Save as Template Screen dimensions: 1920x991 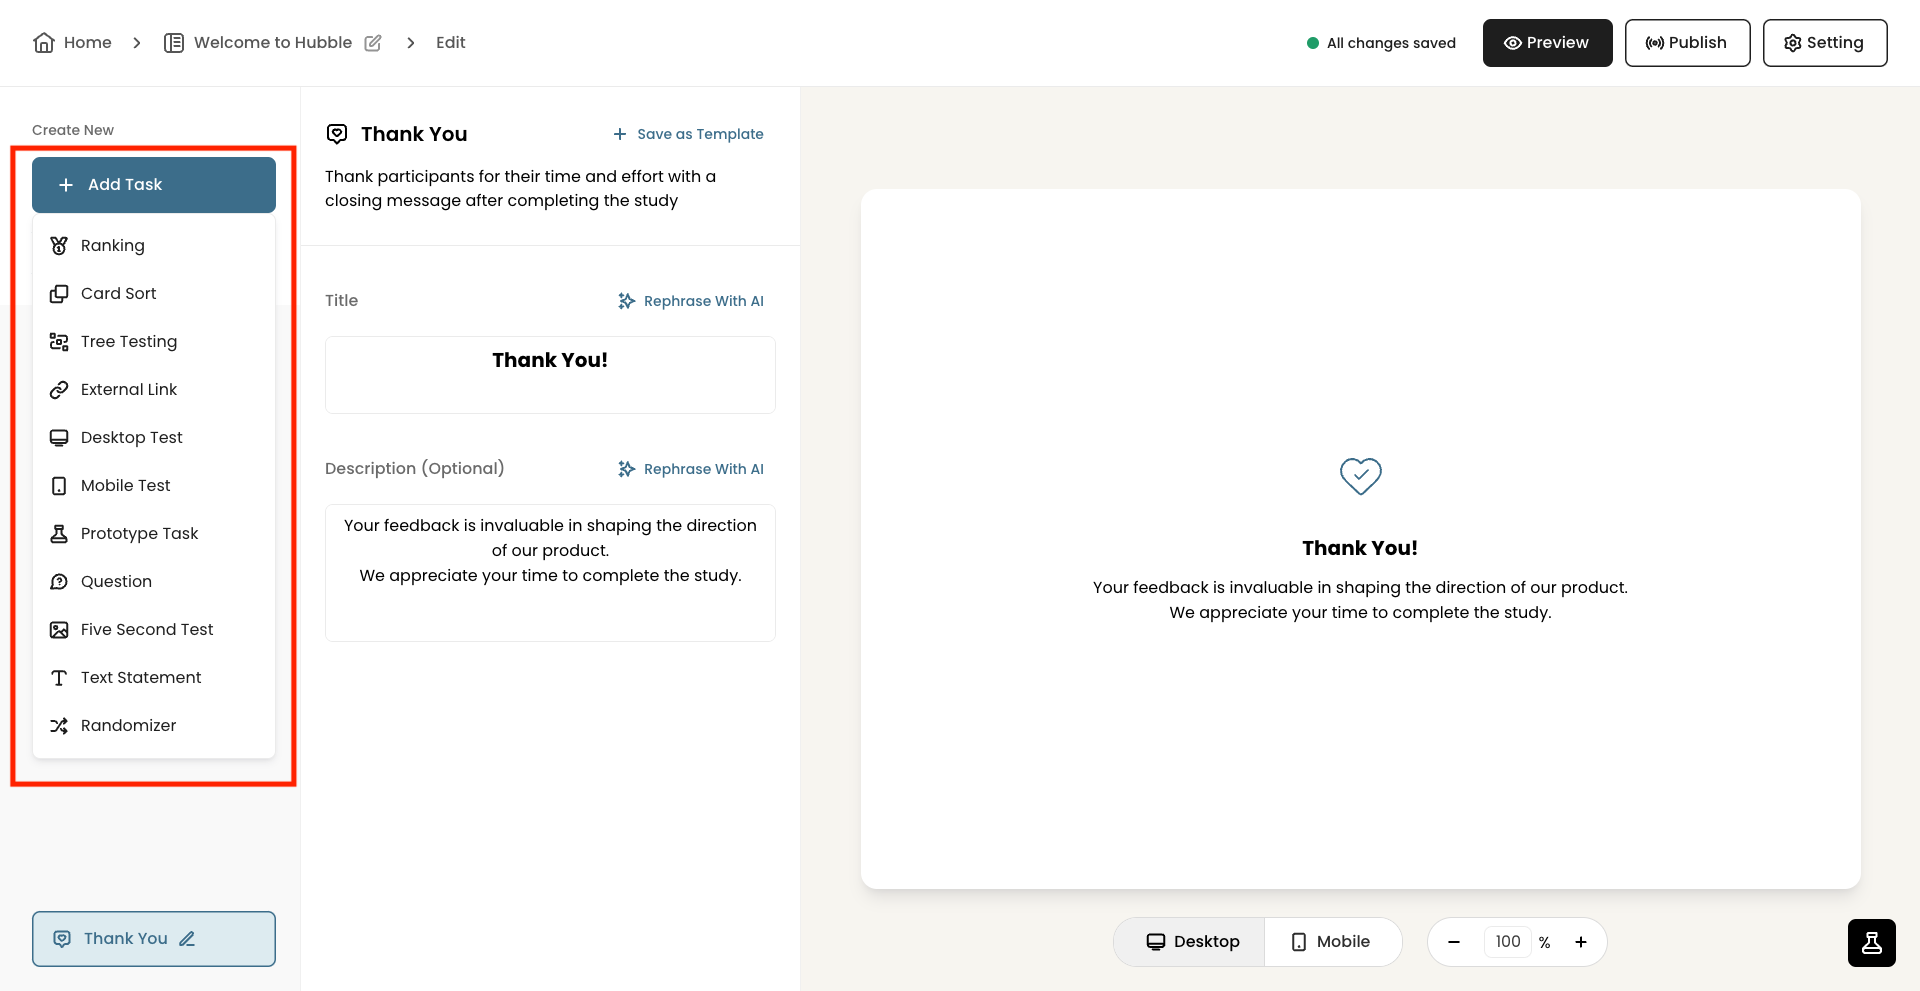coord(688,134)
